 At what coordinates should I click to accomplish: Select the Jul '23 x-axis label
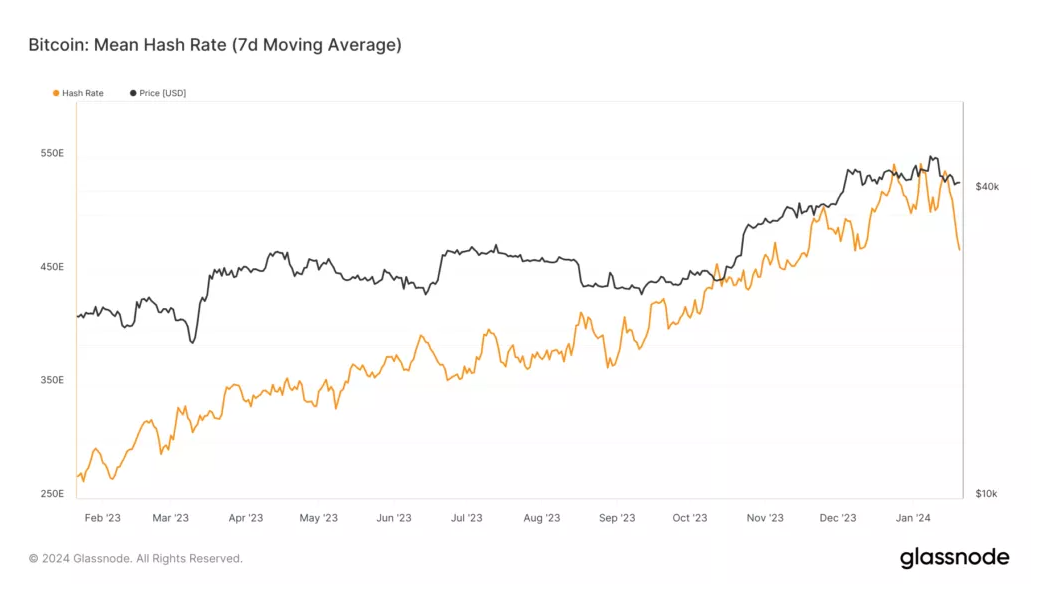coord(466,518)
